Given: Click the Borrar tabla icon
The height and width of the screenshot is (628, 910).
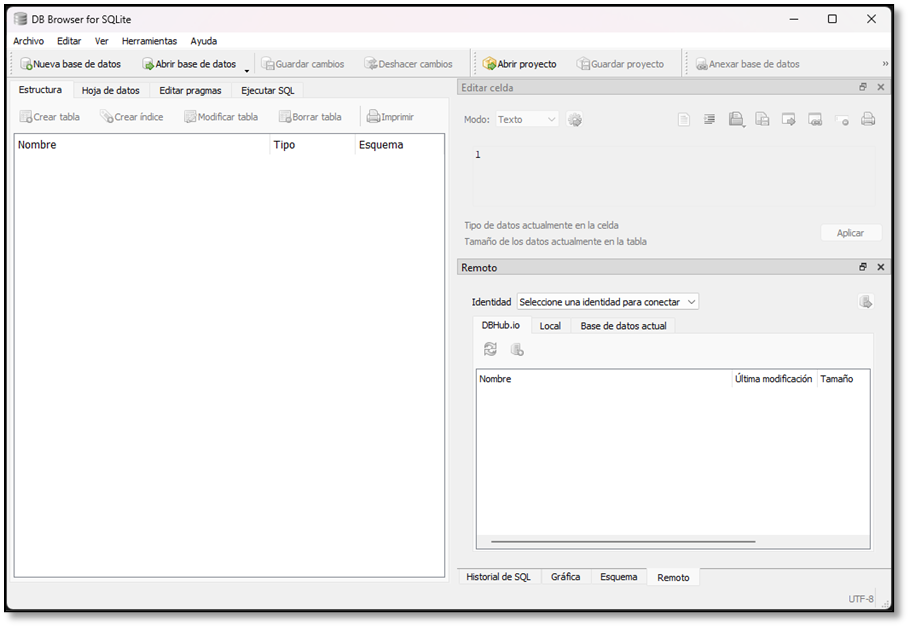Looking at the screenshot, I should coord(284,117).
